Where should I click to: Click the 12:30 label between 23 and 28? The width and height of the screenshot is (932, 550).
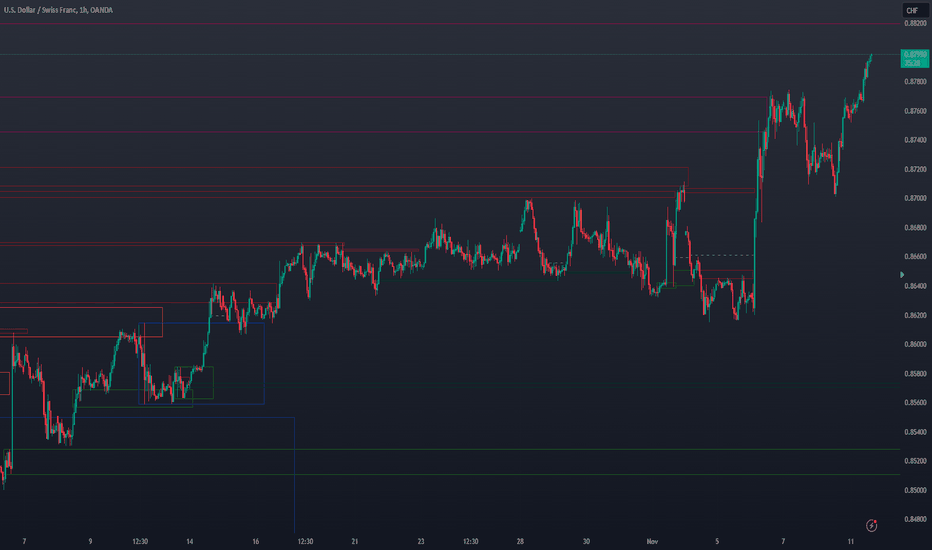[471, 542]
